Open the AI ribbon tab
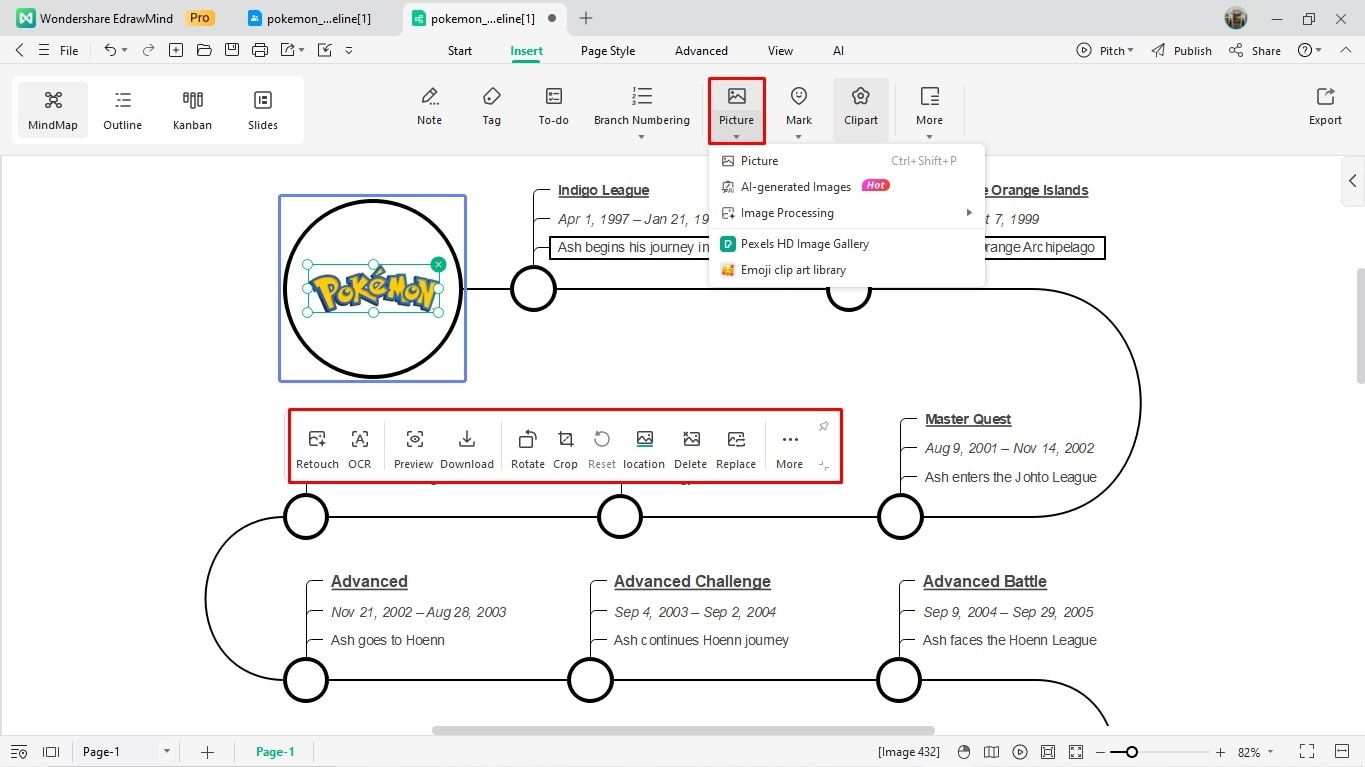The height and width of the screenshot is (767, 1365). click(x=838, y=51)
